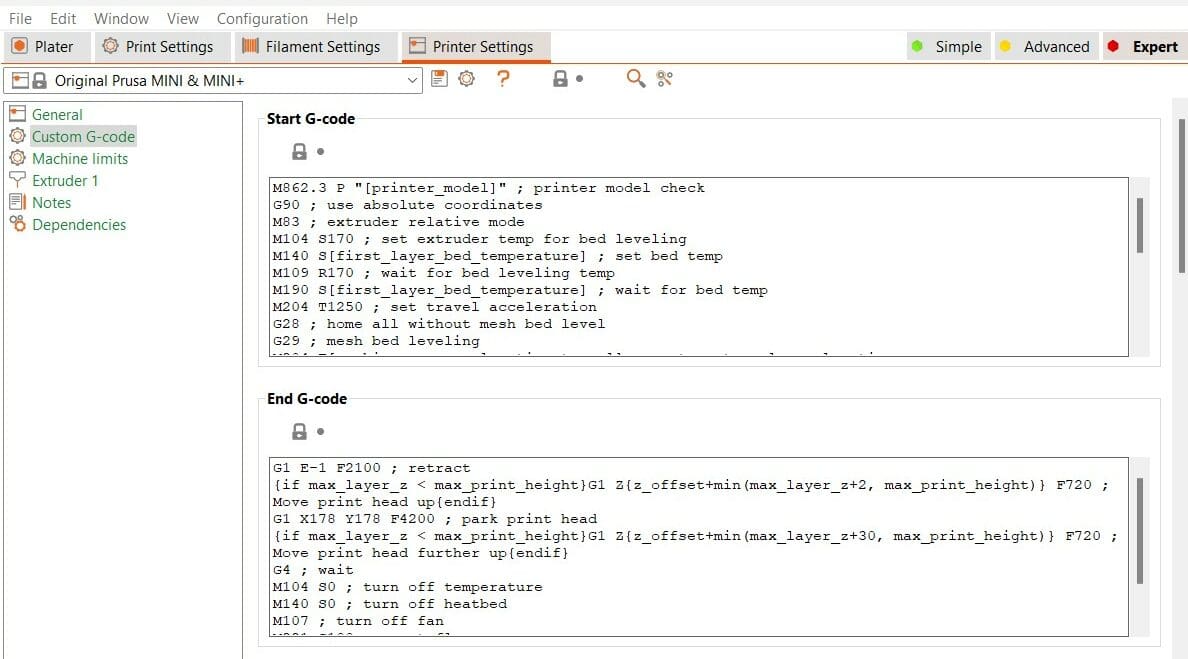
Task: Click the 'G29 ; mesh bed leveling' line
Action: pos(376,341)
